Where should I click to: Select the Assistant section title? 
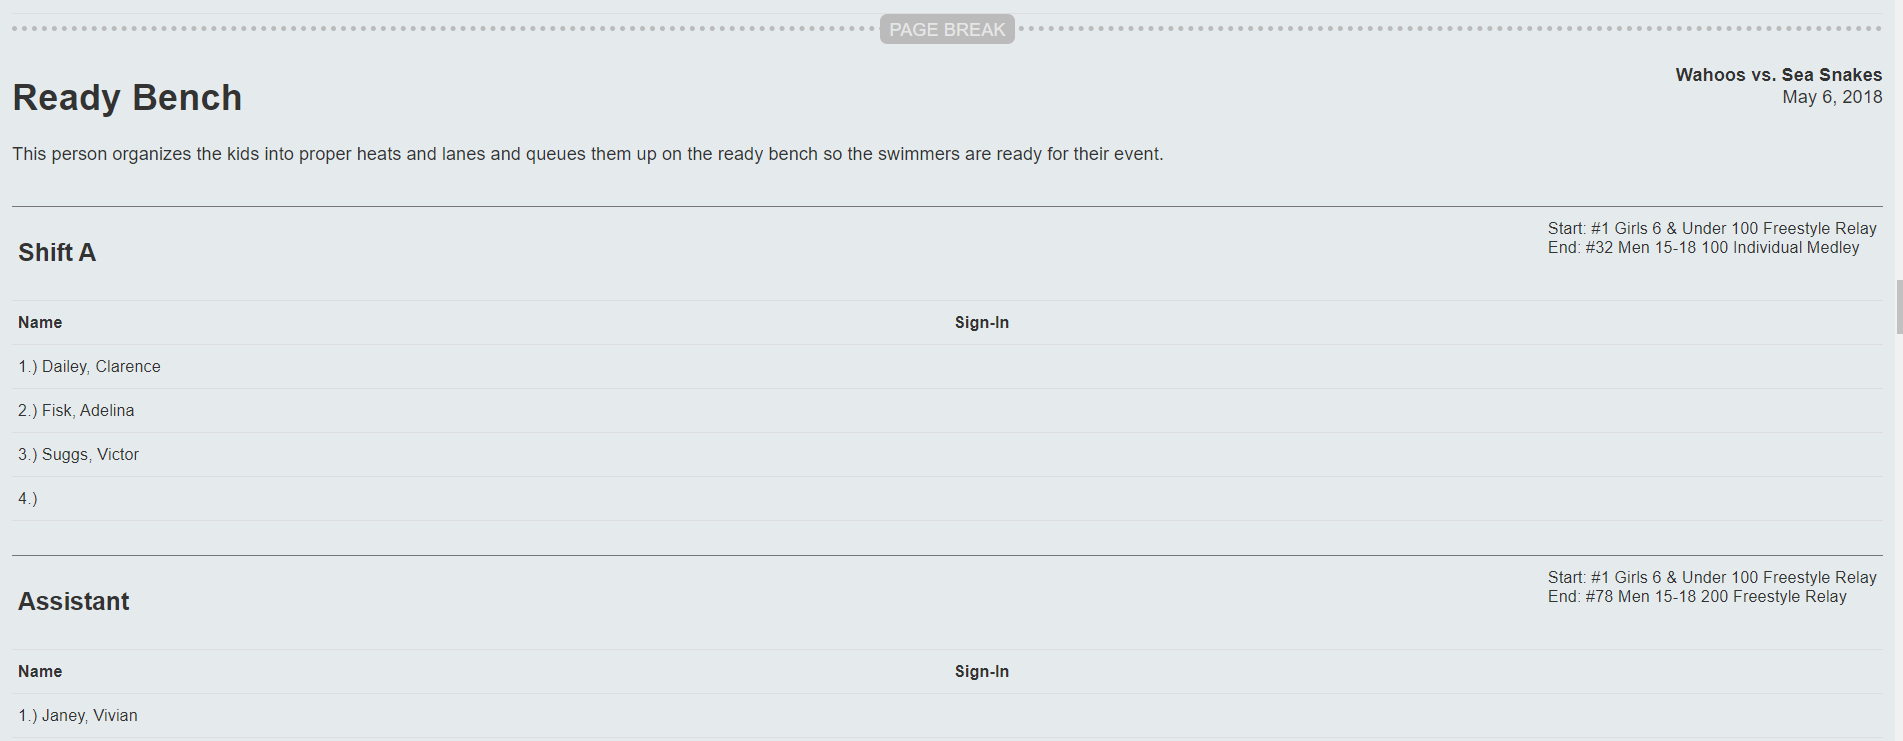click(x=74, y=602)
